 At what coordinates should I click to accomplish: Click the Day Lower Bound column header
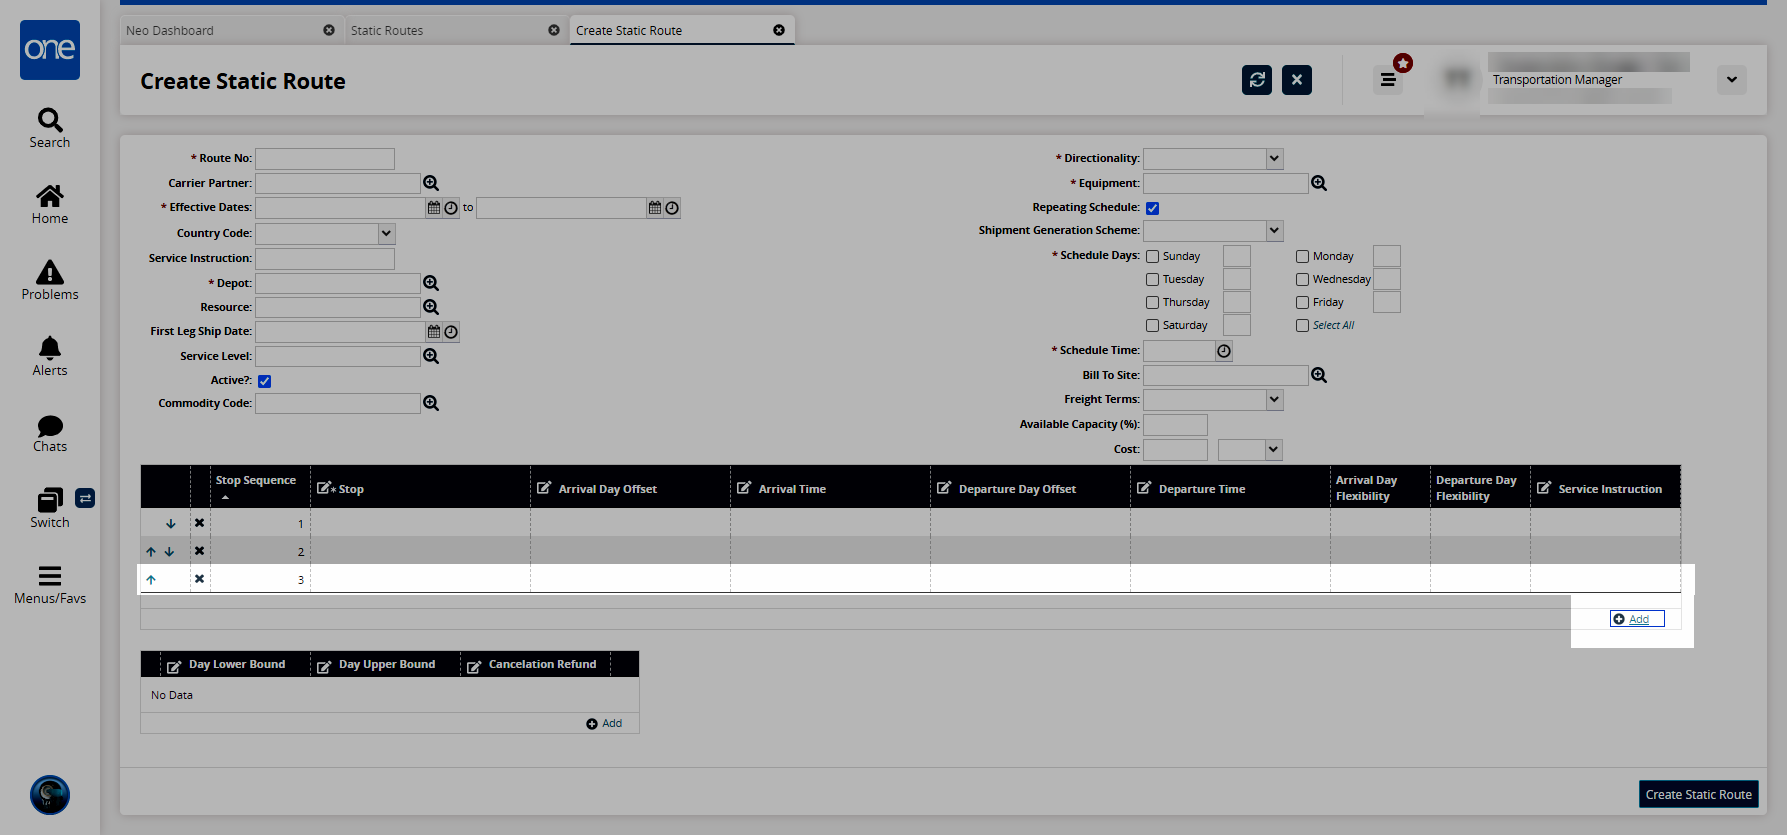237,664
